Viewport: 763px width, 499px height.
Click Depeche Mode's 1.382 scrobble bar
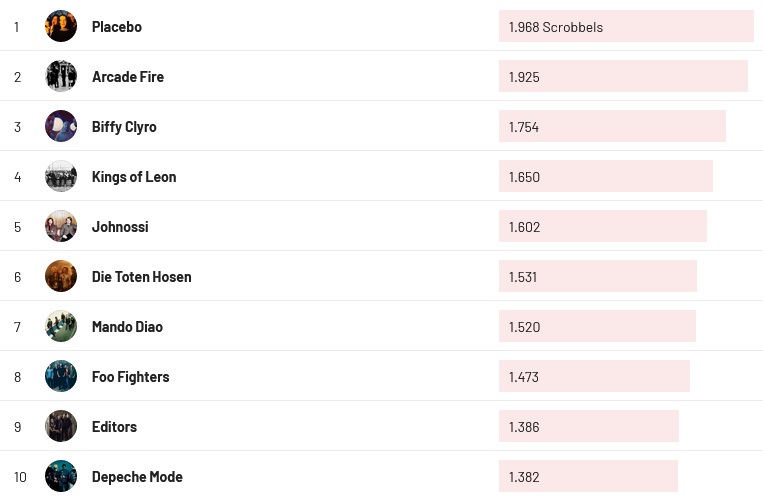(588, 477)
